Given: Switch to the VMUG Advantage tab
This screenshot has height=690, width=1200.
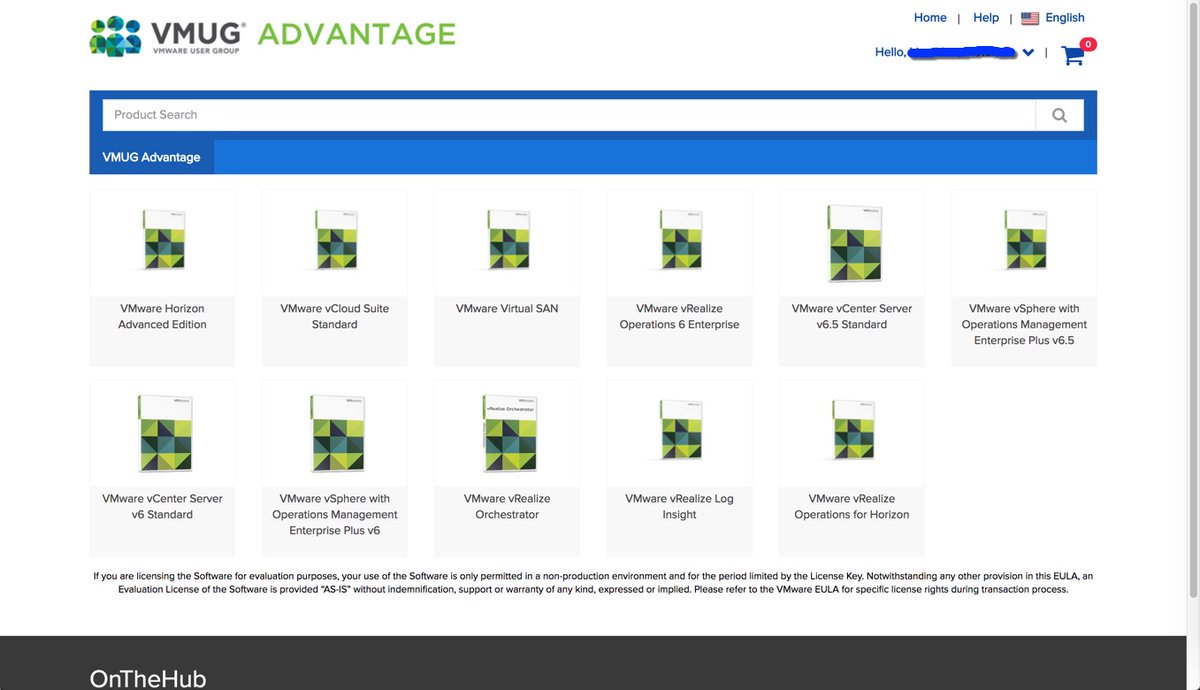Looking at the screenshot, I should tap(151, 157).
